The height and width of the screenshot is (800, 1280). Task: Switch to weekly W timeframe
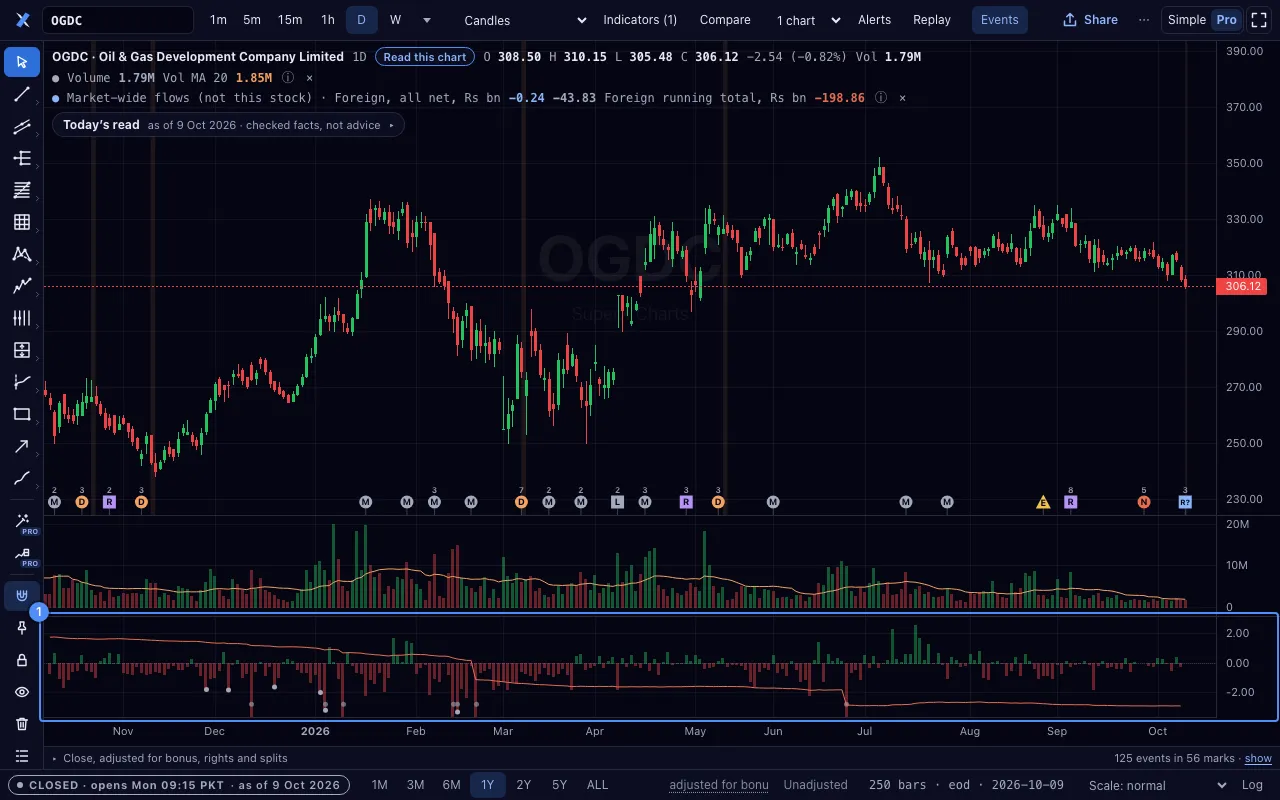point(395,20)
